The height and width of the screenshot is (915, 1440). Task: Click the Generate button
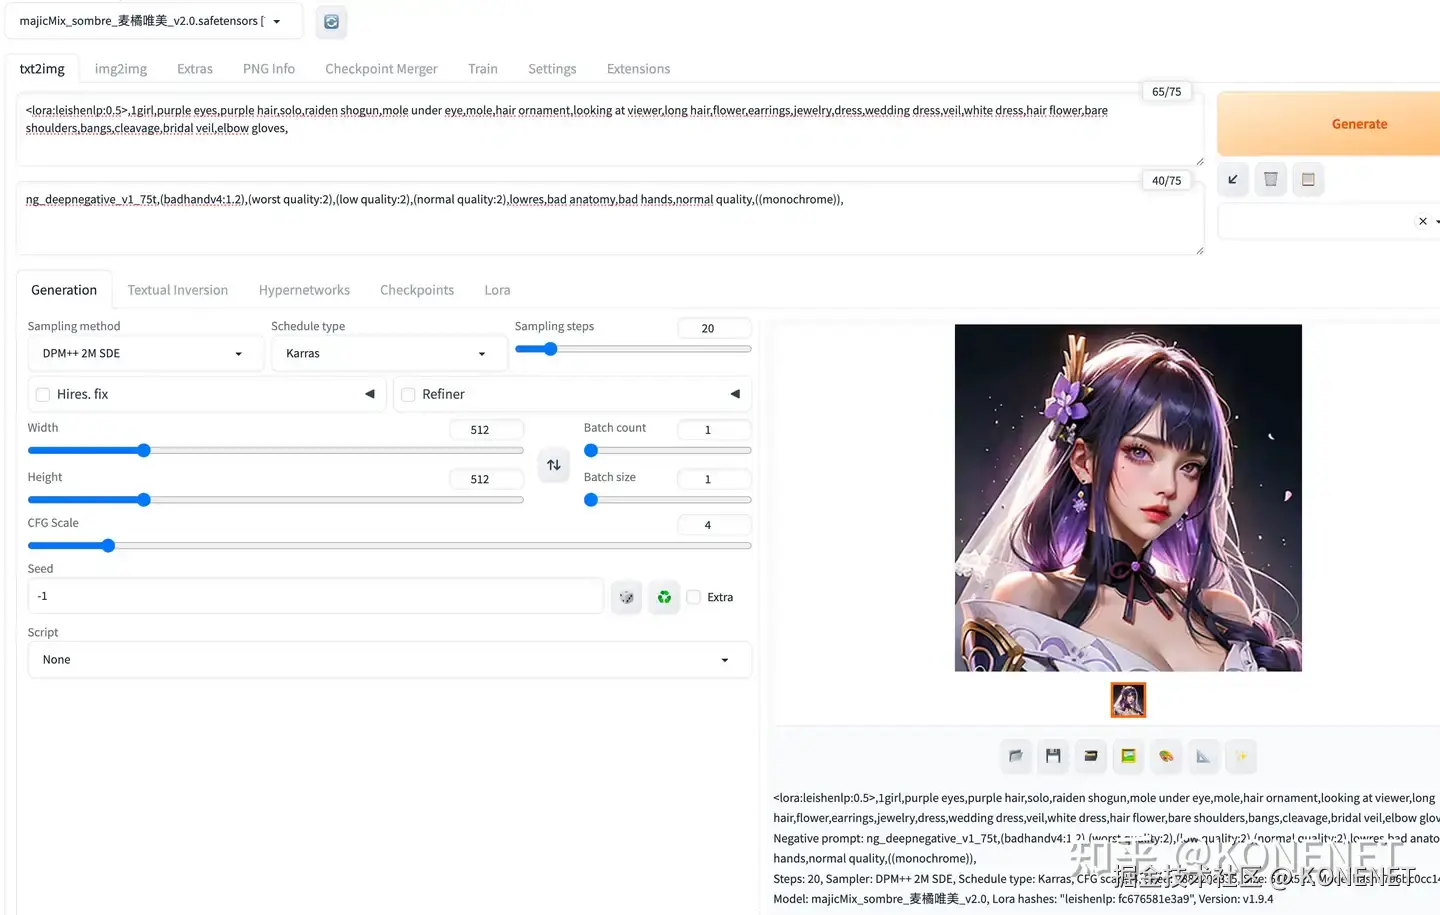[x=1330, y=124]
